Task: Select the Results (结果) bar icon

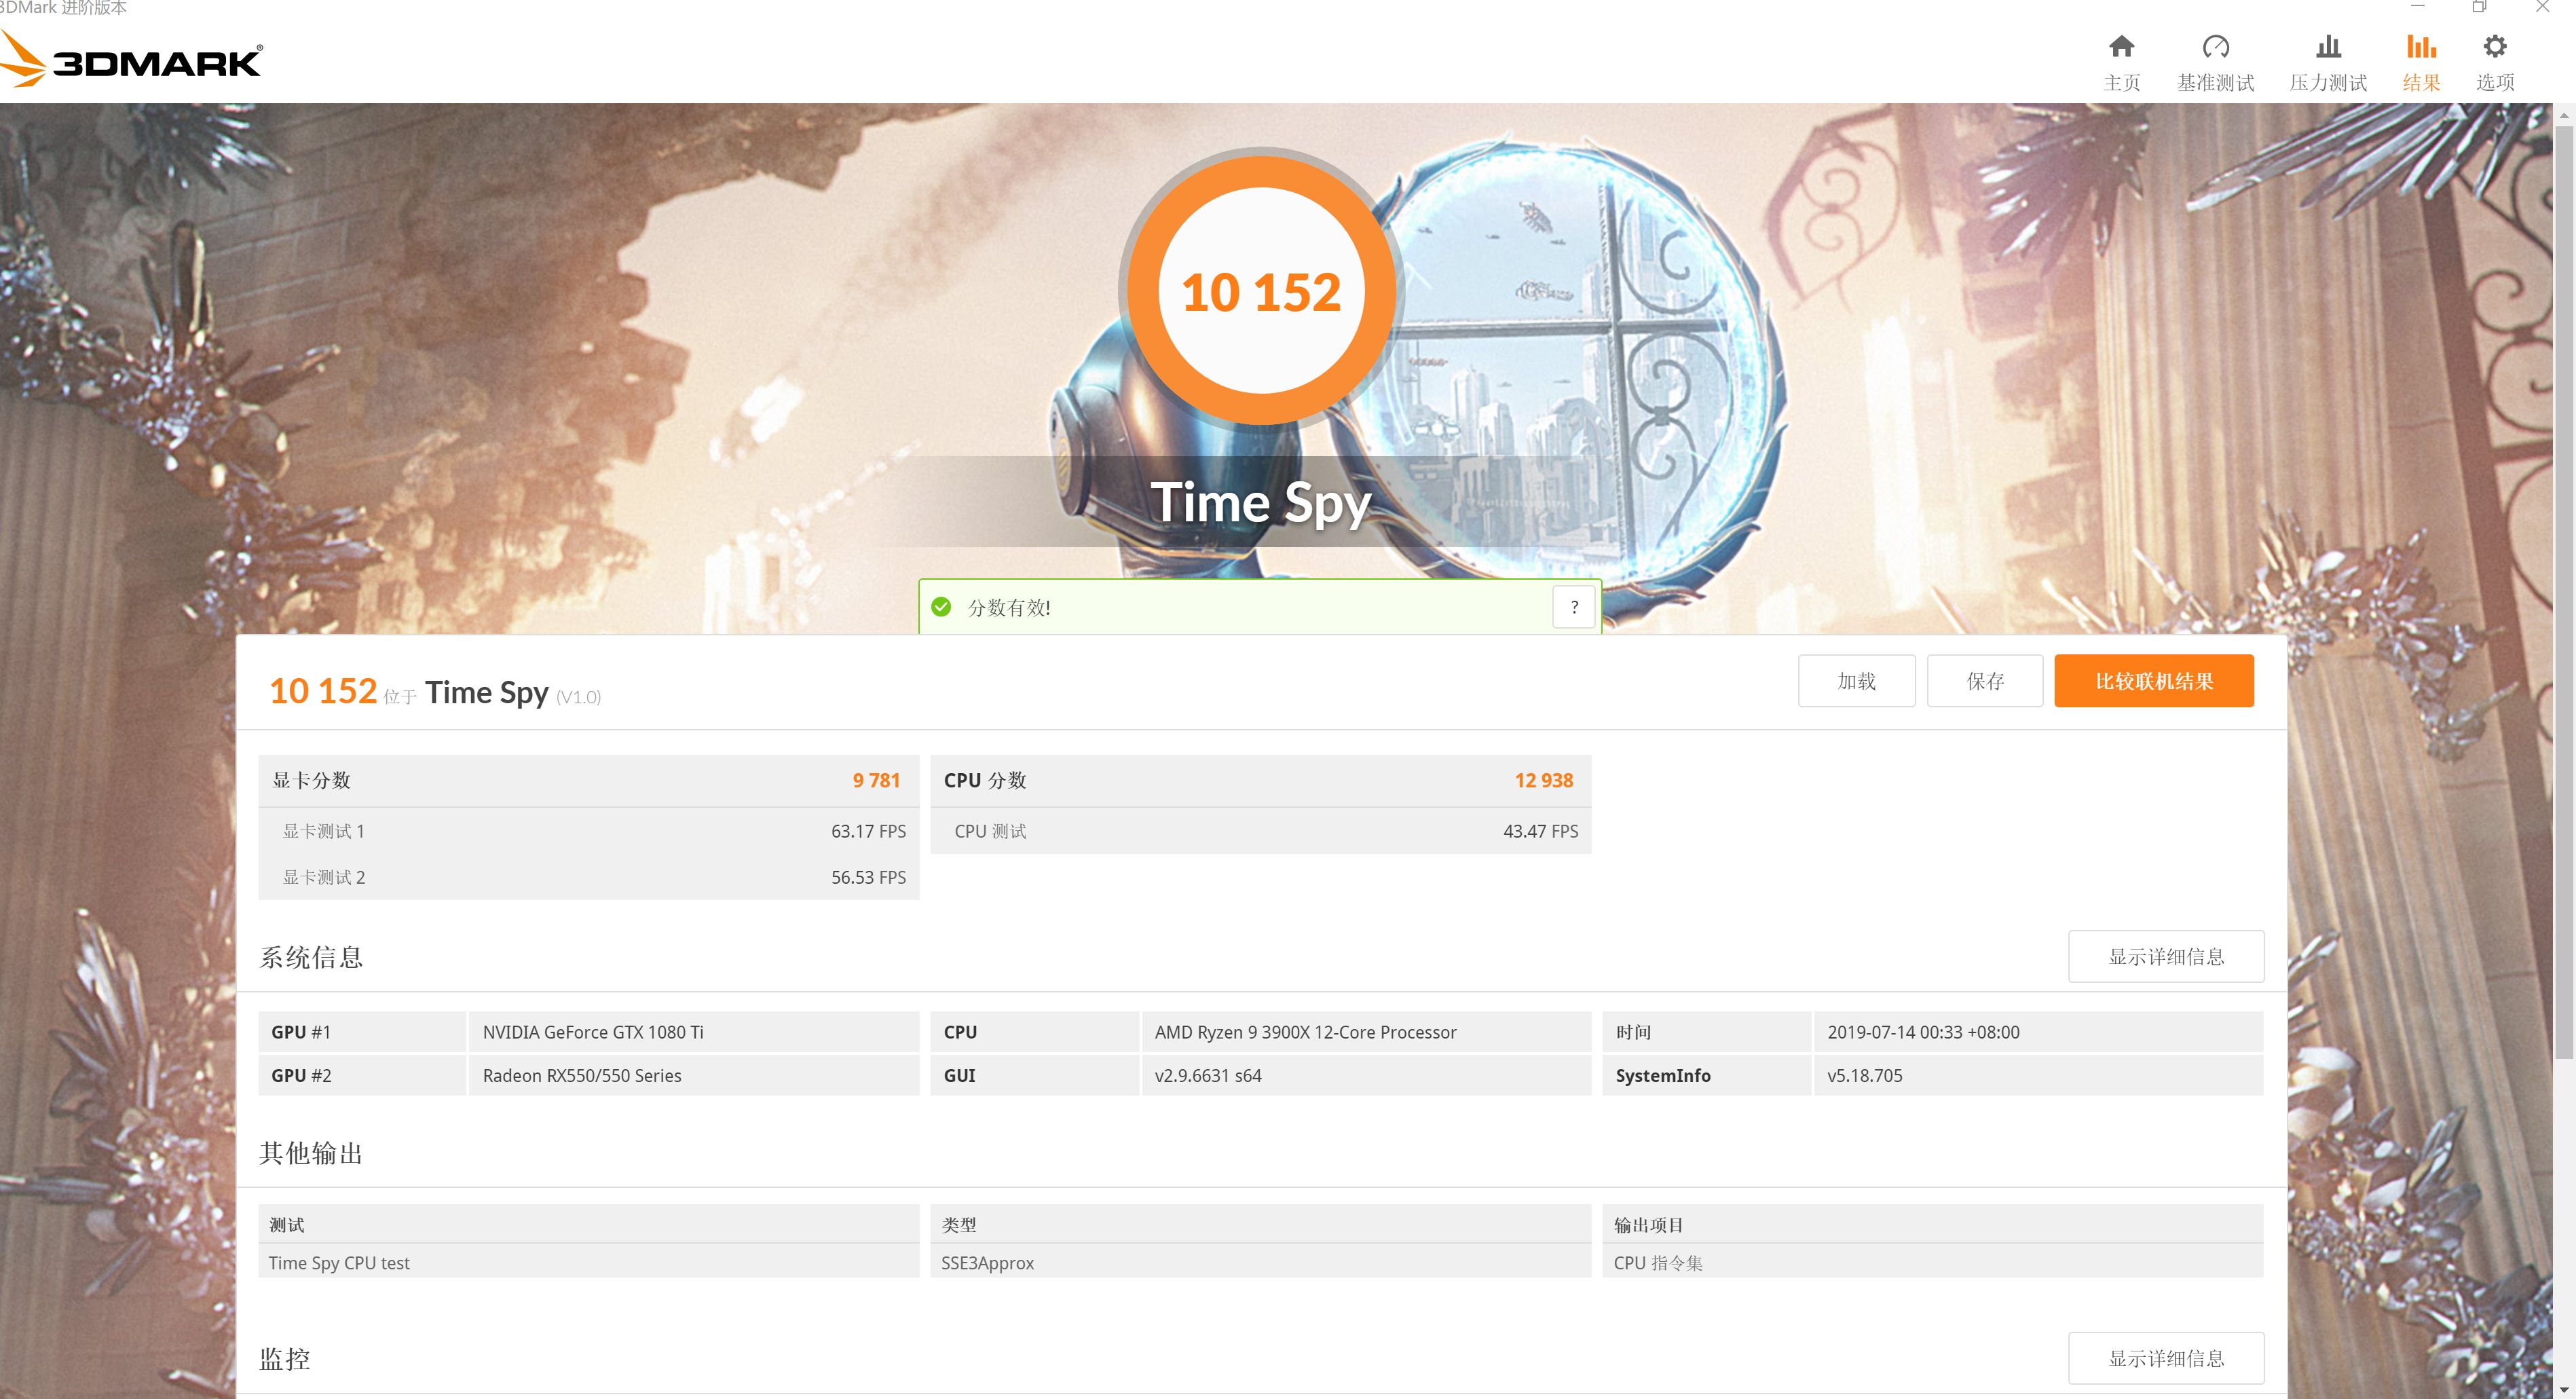Action: tap(2421, 47)
